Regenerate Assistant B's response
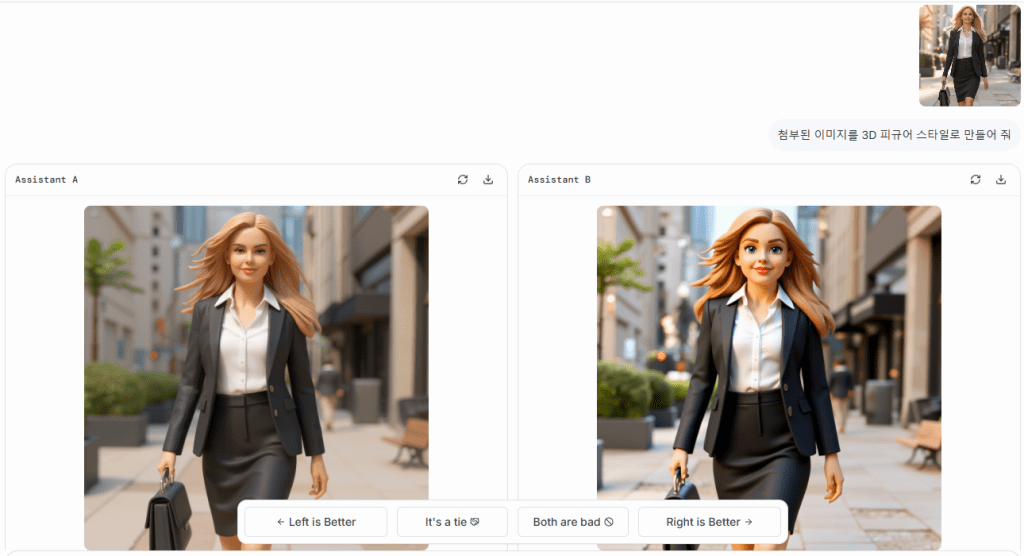Screen dimensions: 1024x556 975,180
